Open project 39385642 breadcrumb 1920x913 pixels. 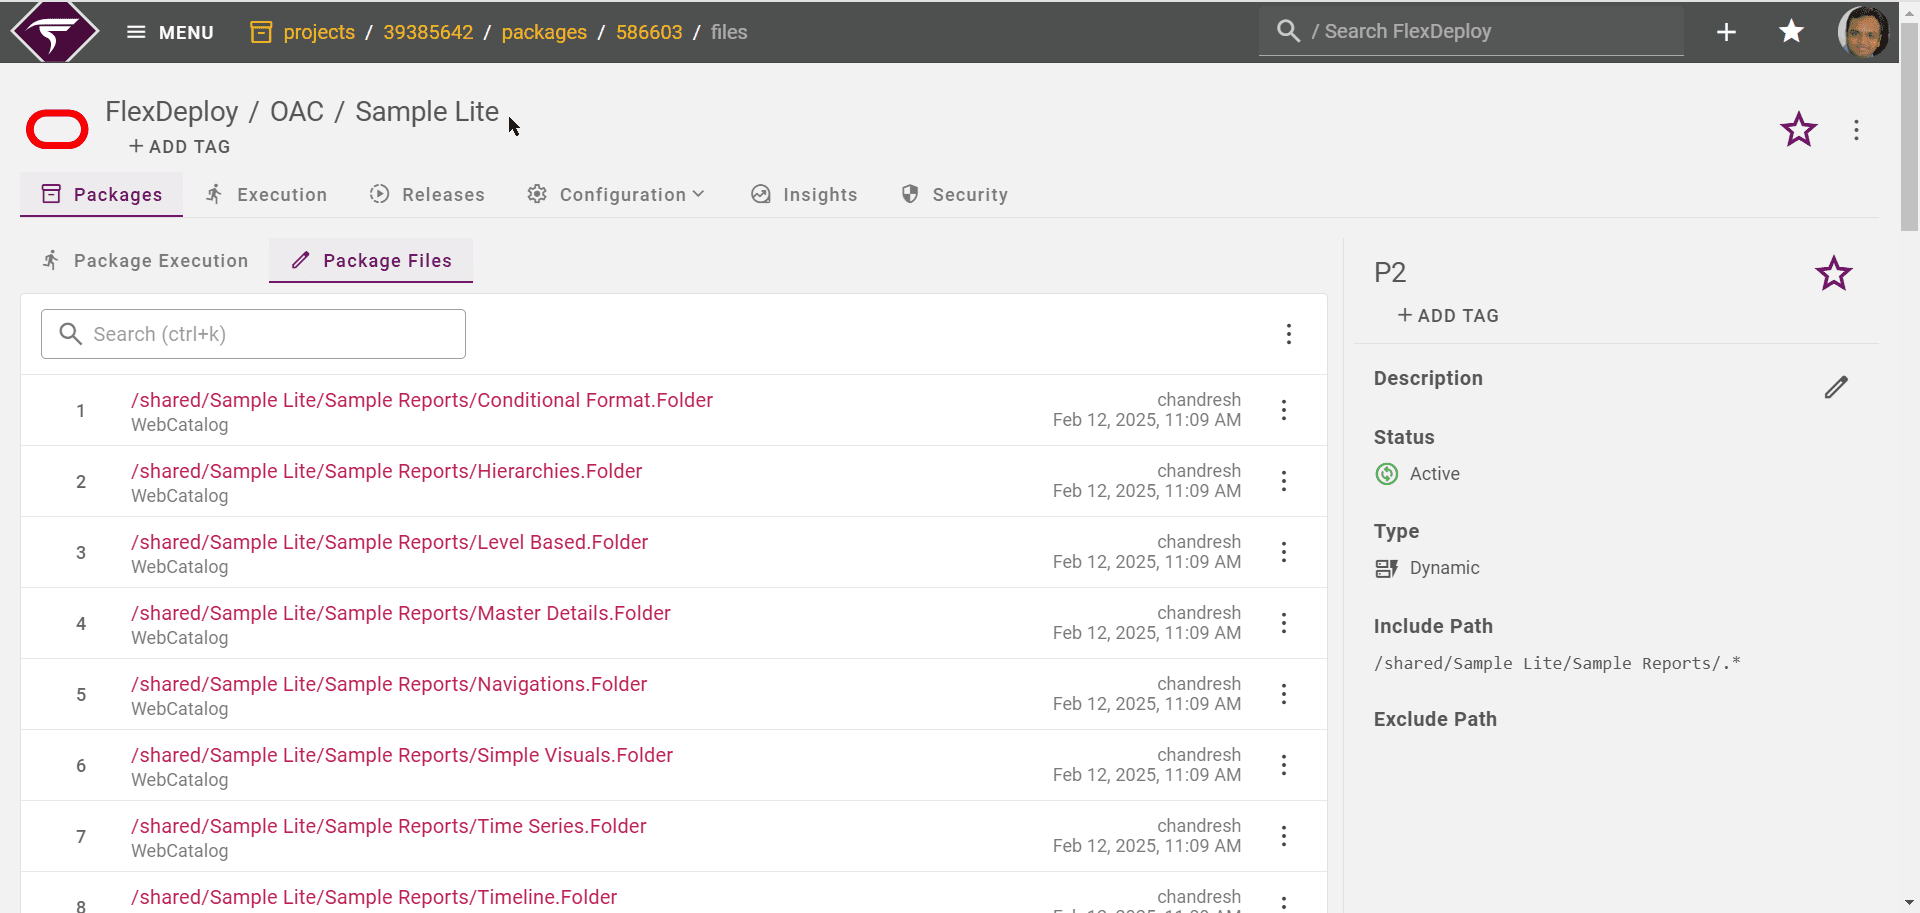tap(428, 32)
